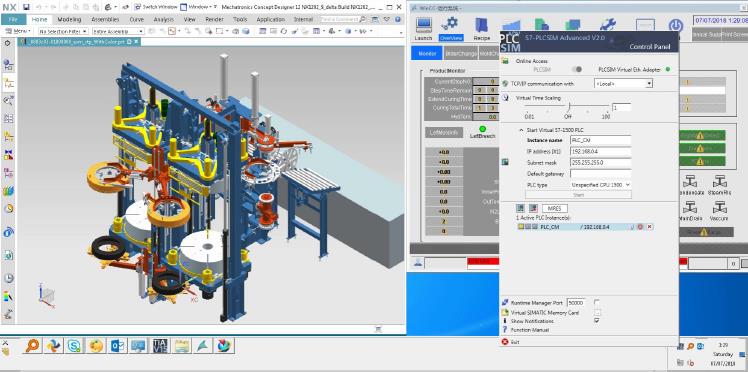The width and height of the screenshot is (748, 372).
Task: Click the Virtual Time Scaling slider handle
Action: point(569,106)
